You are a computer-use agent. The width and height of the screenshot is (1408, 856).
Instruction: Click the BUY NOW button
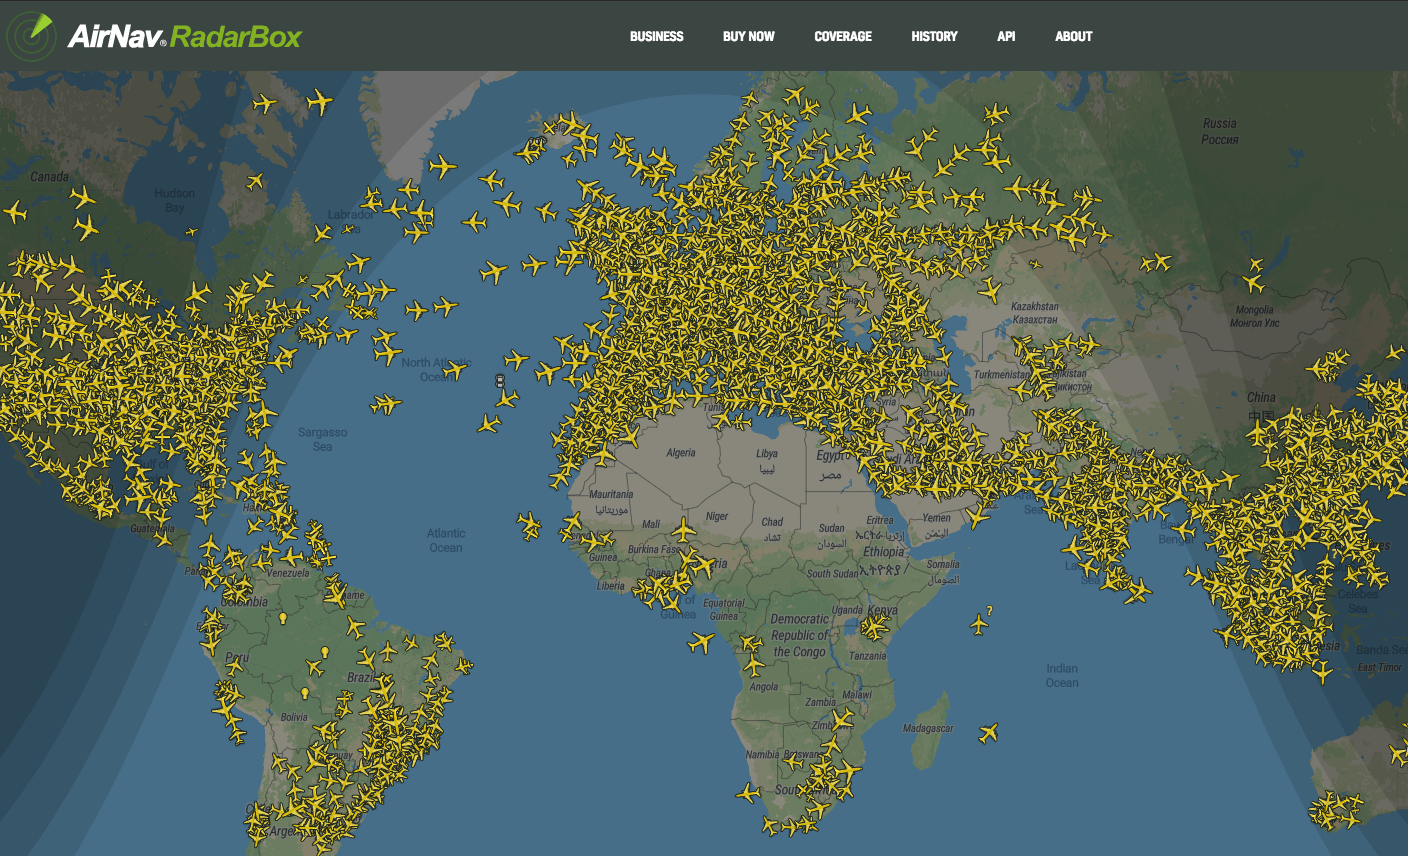pyautogui.click(x=747, y=36)
